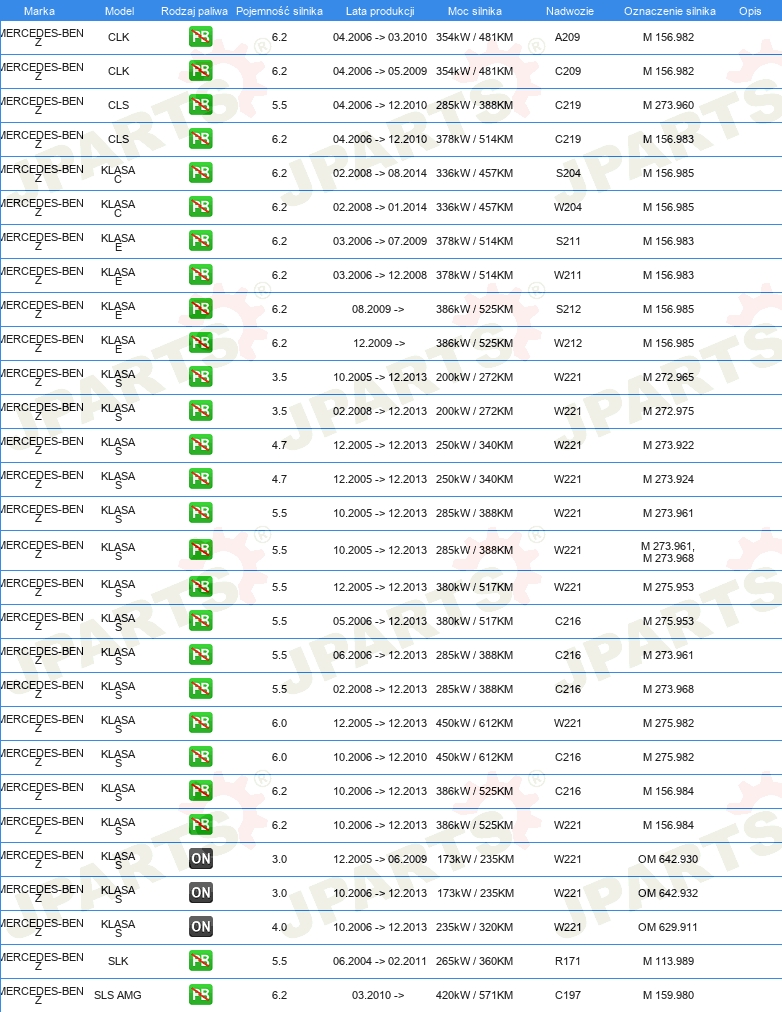Click petrol icon in C216 M 275.953 row
This screenshot has width=782, height=1012.
[x=201, y=620]
